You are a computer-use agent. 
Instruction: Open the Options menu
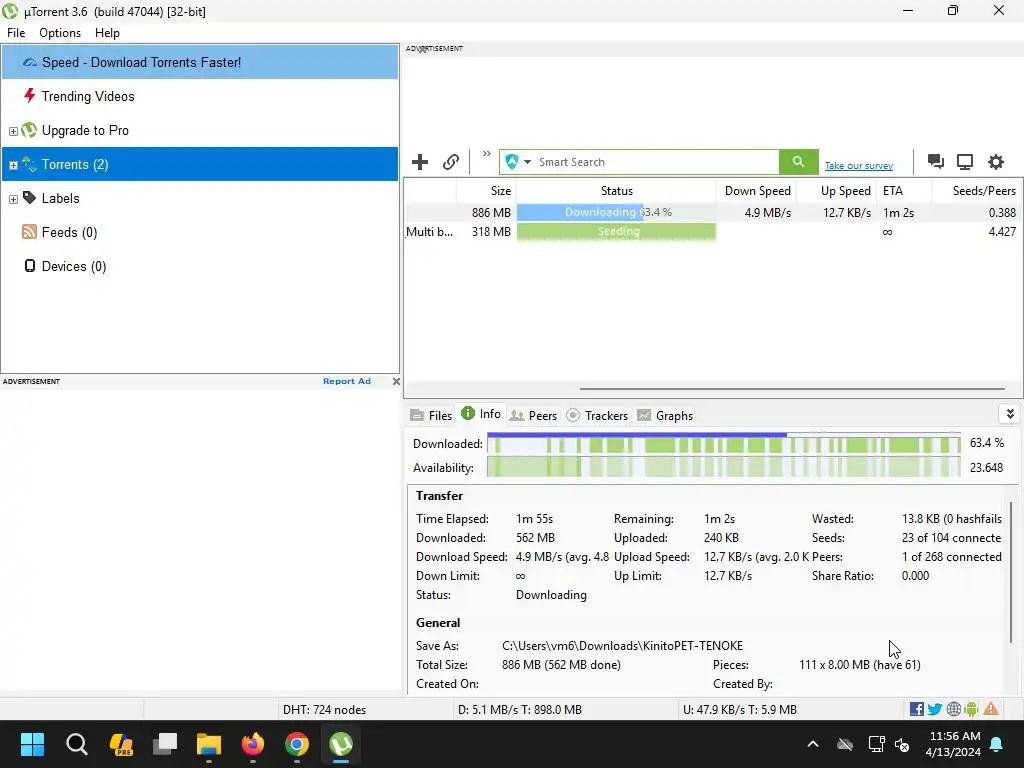pyautogui.click(x=60, y=33)
